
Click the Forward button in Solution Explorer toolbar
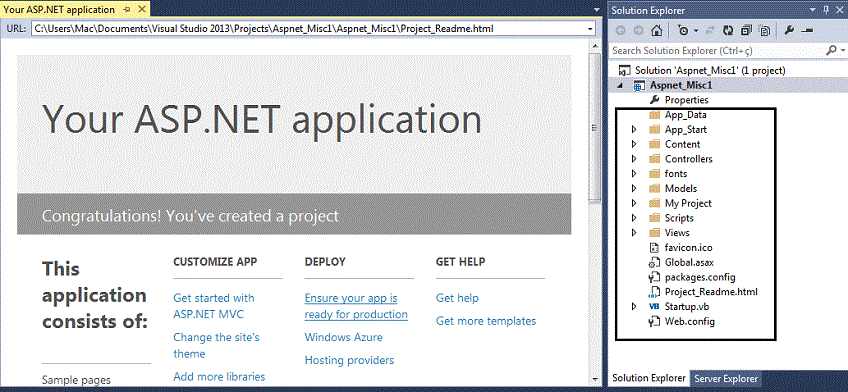click(639, 31)
